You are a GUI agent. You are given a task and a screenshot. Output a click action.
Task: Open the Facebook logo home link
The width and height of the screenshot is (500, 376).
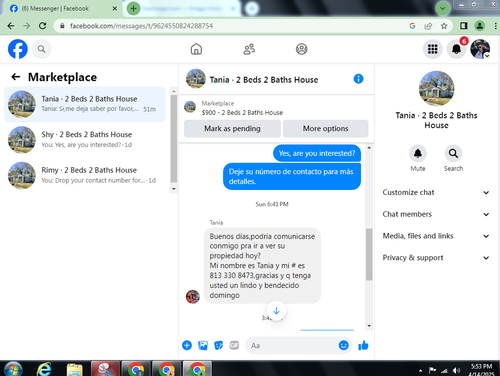(18, 49)
